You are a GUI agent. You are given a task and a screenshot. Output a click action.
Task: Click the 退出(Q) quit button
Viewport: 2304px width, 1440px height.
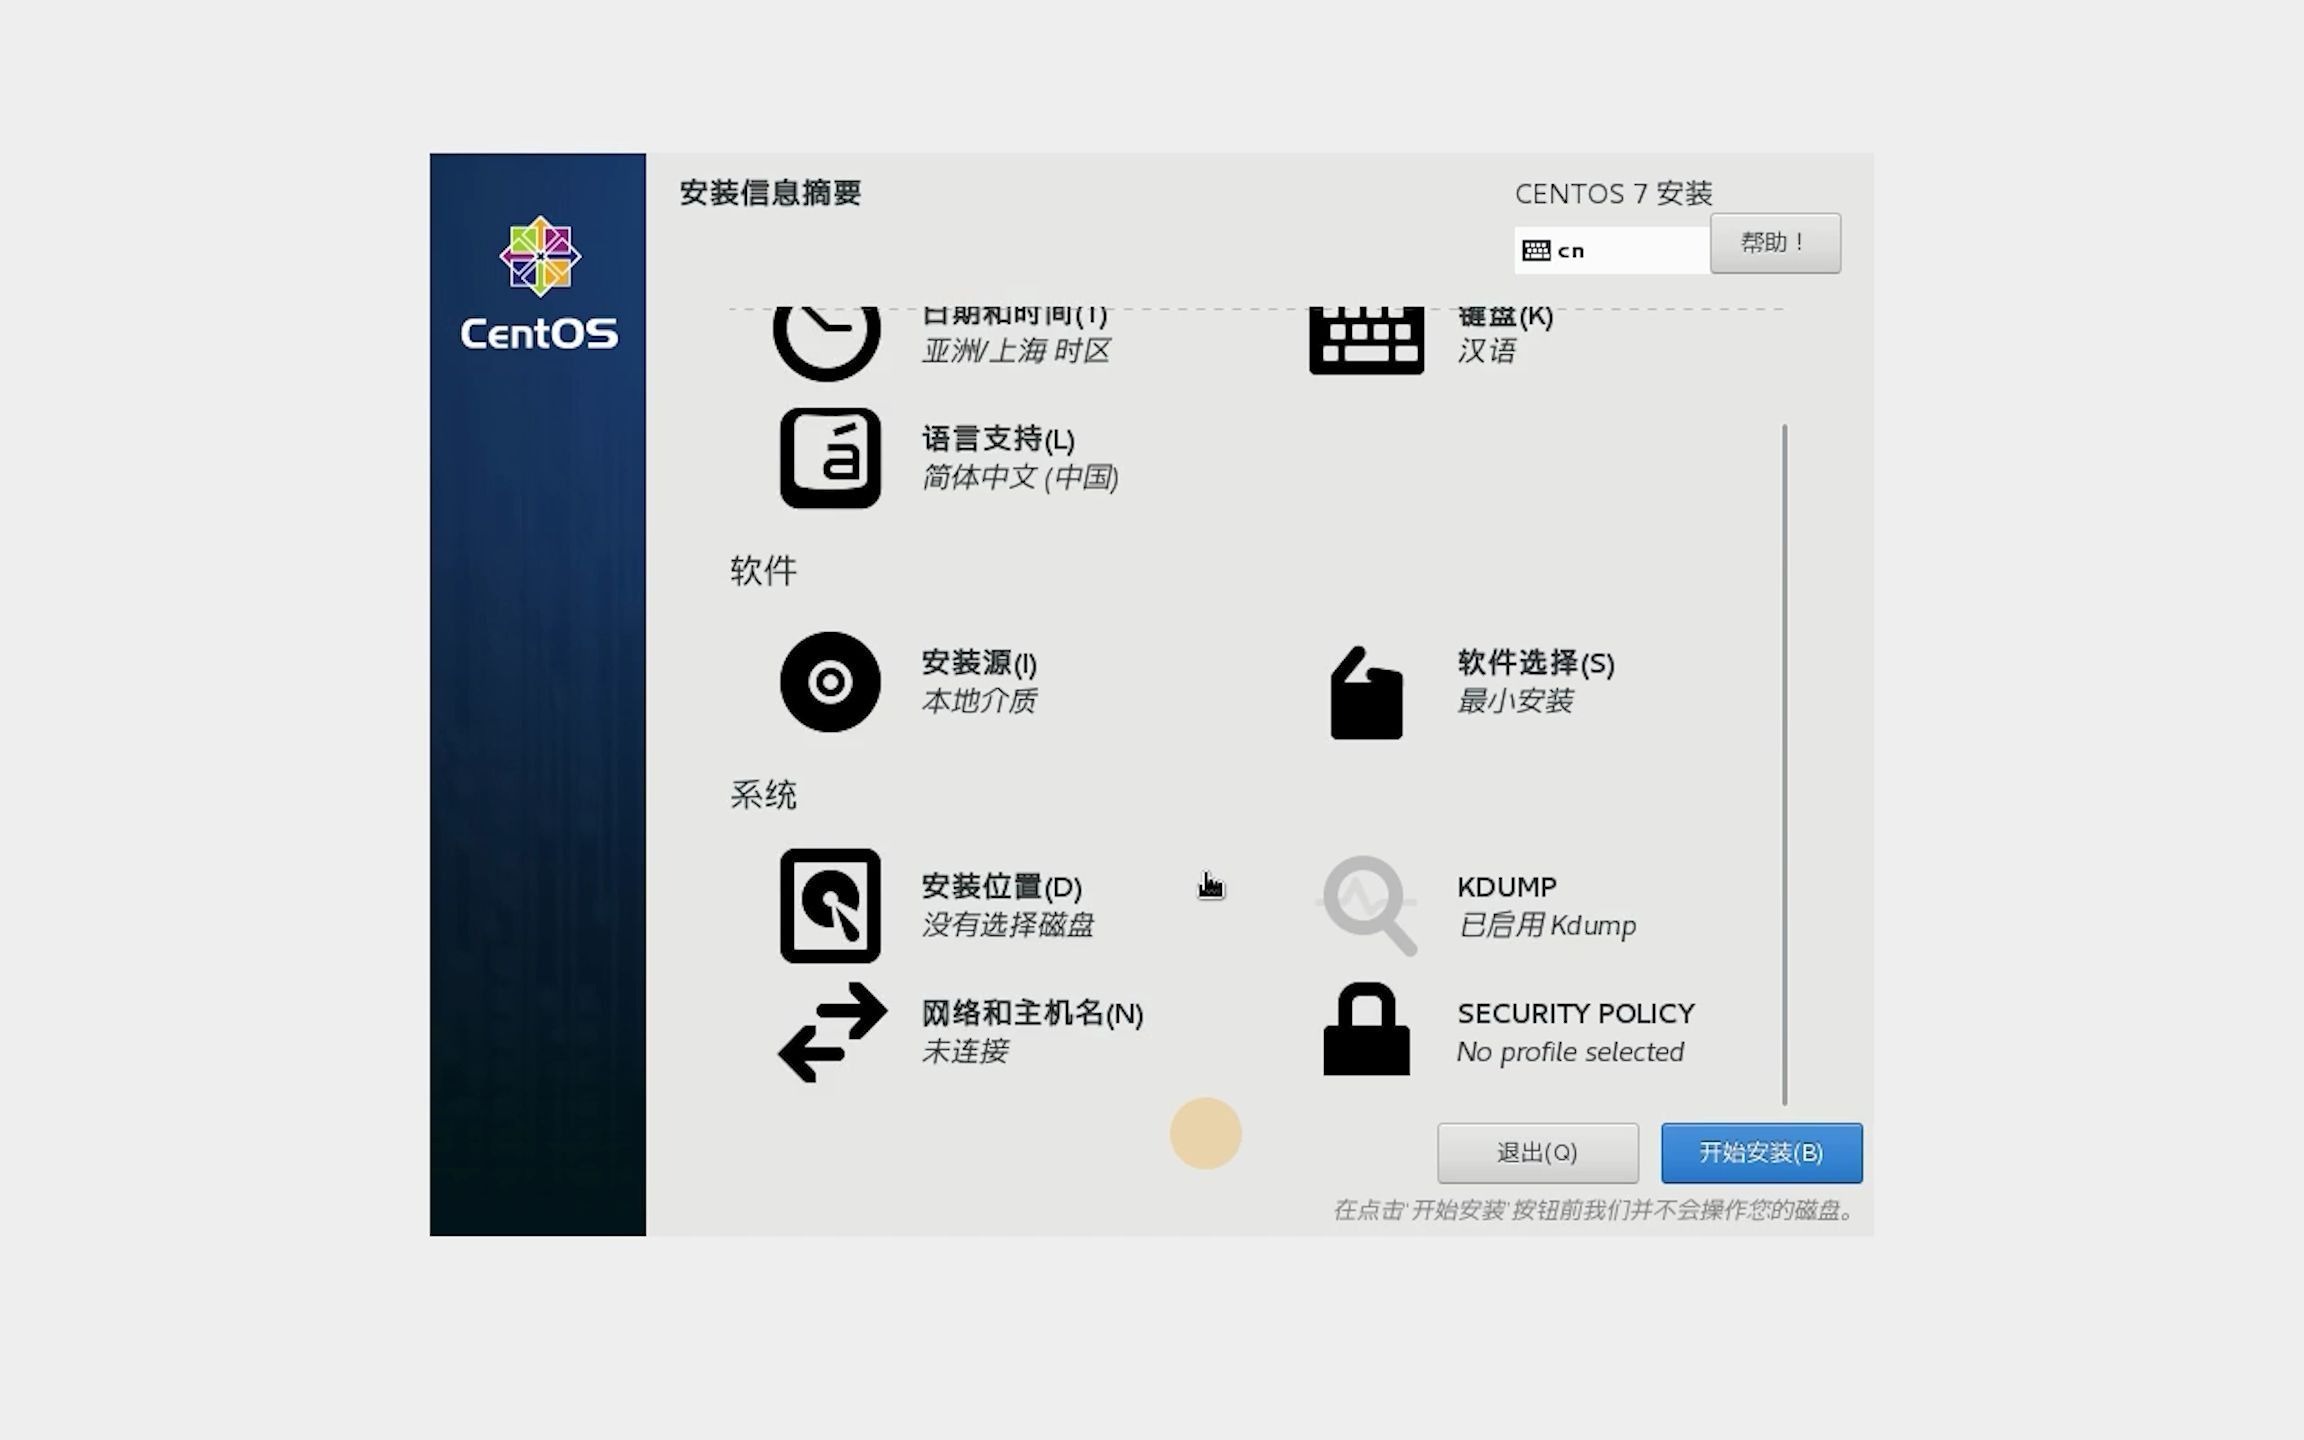1537,1152
